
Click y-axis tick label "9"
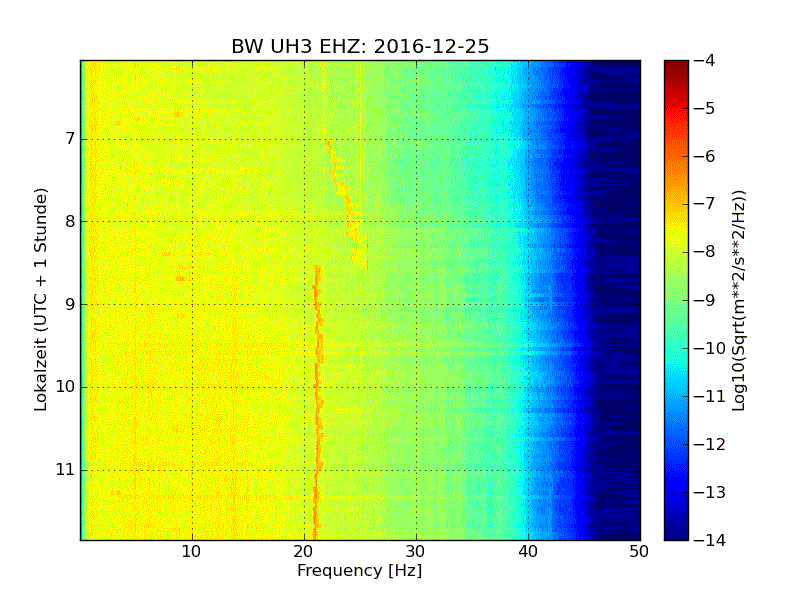point(70,305)
